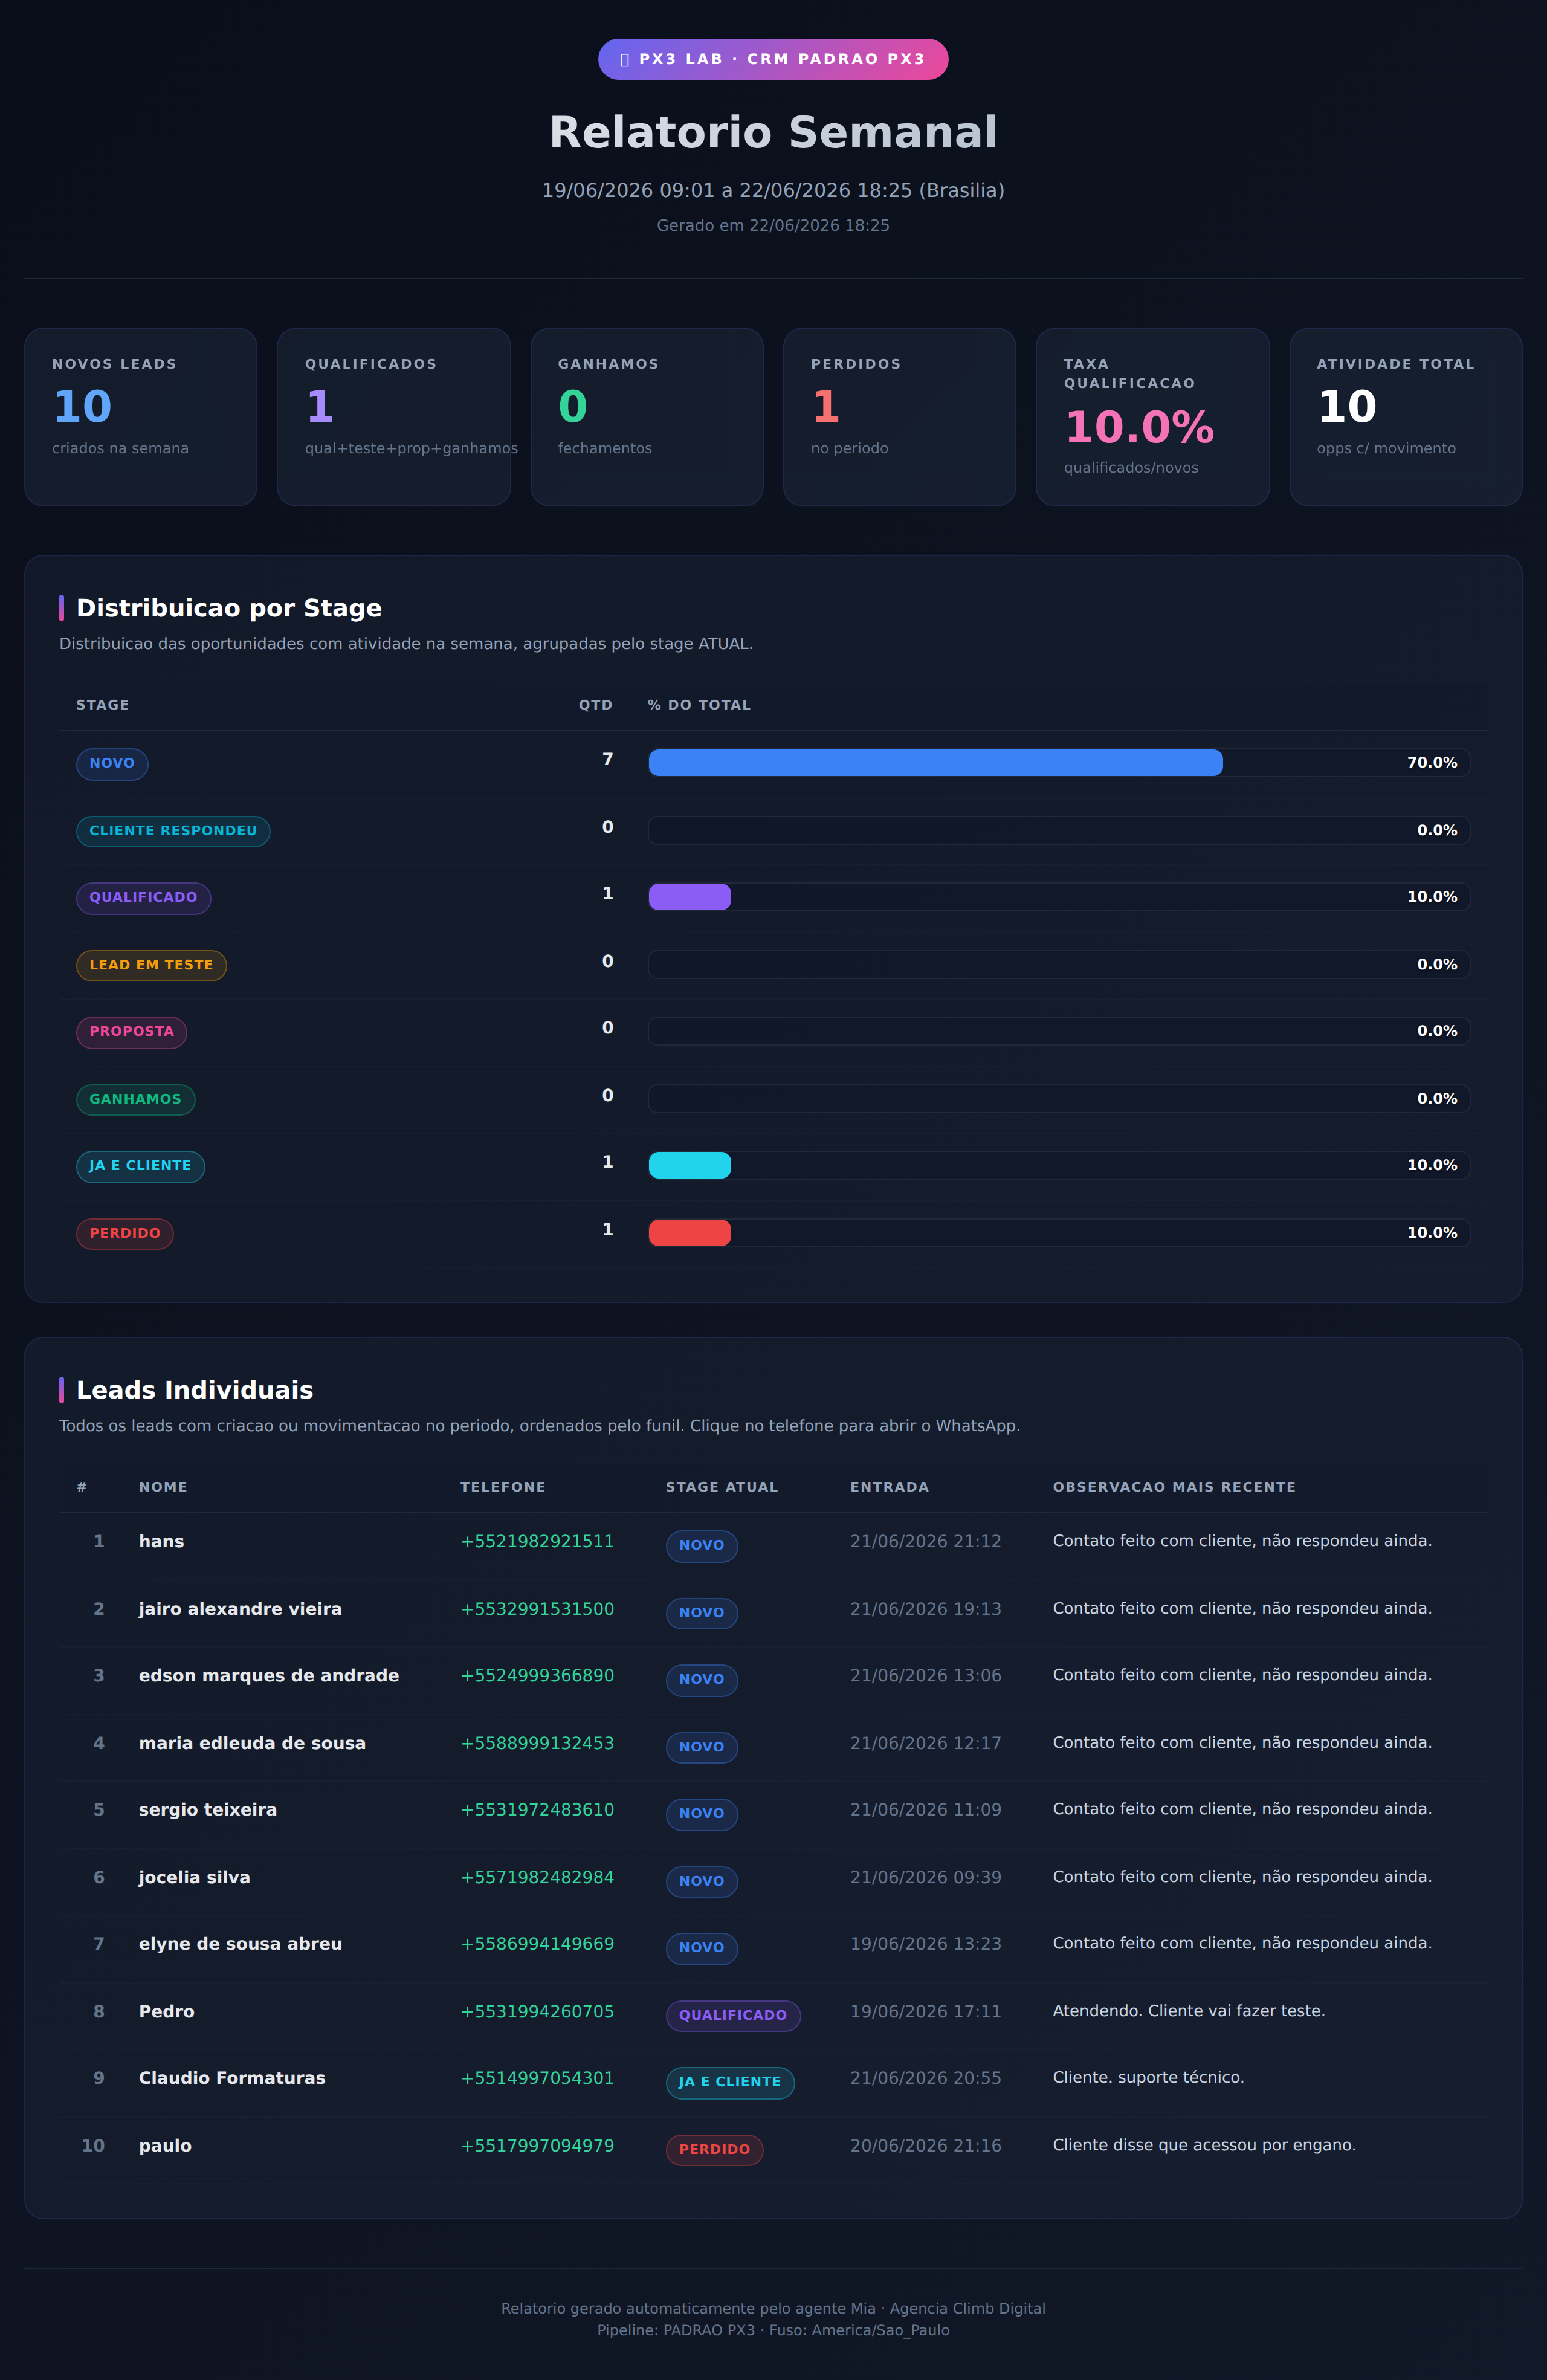This screenshot has width=1547, height=2380.
Task: Open WhatsApp for phone +5521982921511
Action: pyautogui.click(x=537, y=1541)
